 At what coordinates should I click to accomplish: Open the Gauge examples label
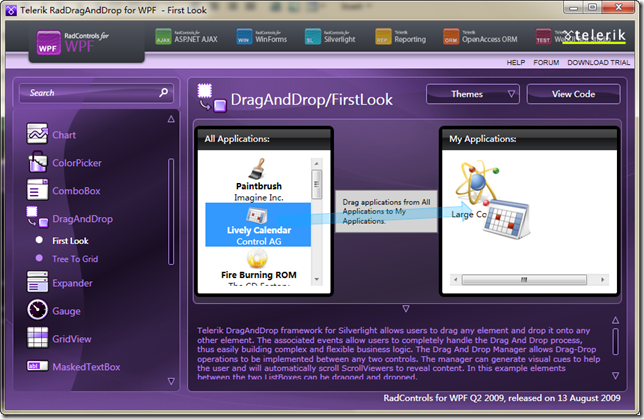click(x=66, y=311)
